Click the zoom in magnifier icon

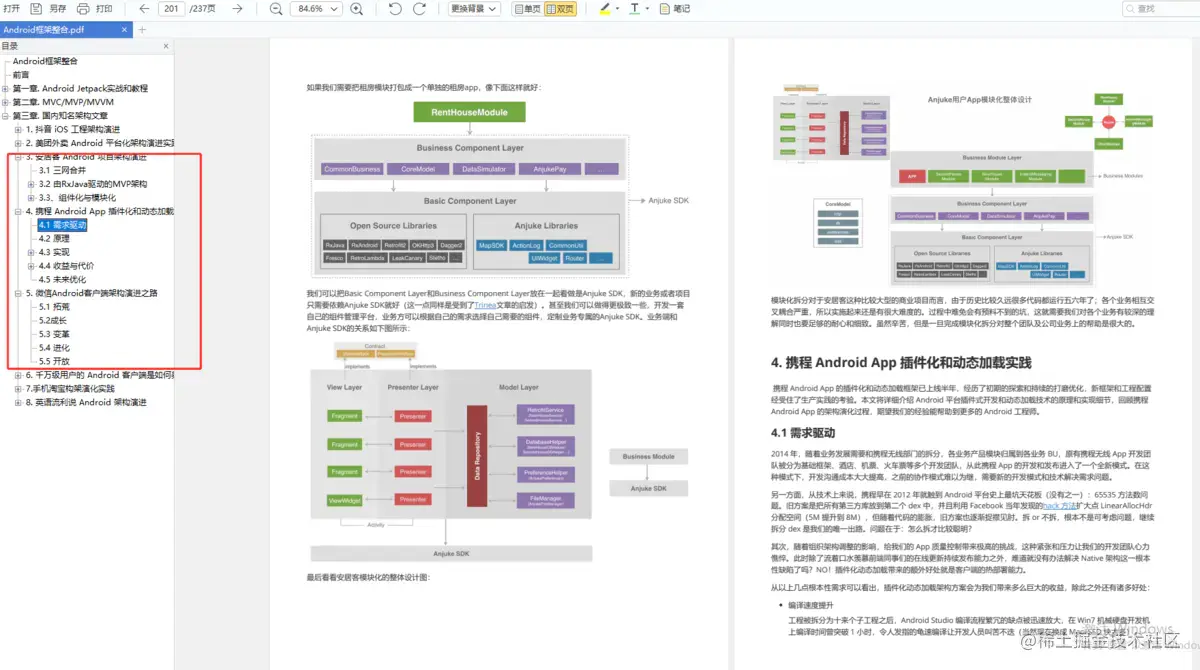(x=357, y=9)
